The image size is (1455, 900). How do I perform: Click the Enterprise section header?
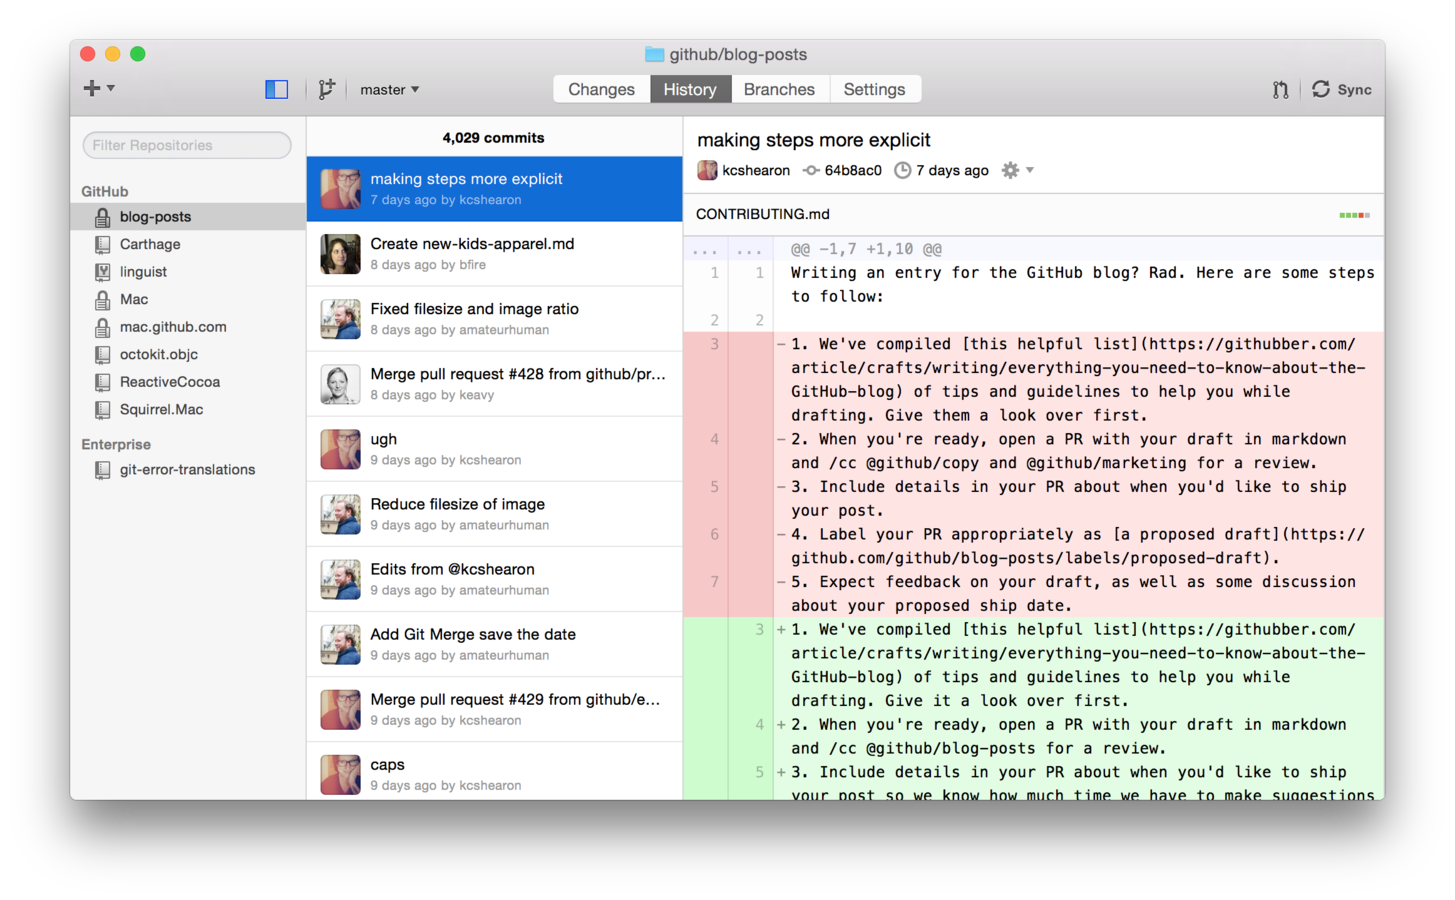(116, 444)
